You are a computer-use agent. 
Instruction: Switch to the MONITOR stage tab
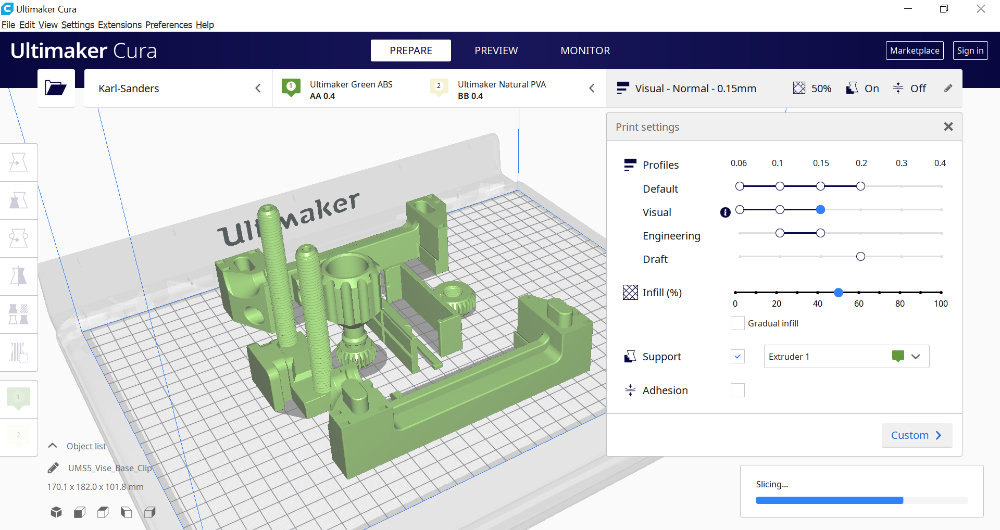click(585, 50)
